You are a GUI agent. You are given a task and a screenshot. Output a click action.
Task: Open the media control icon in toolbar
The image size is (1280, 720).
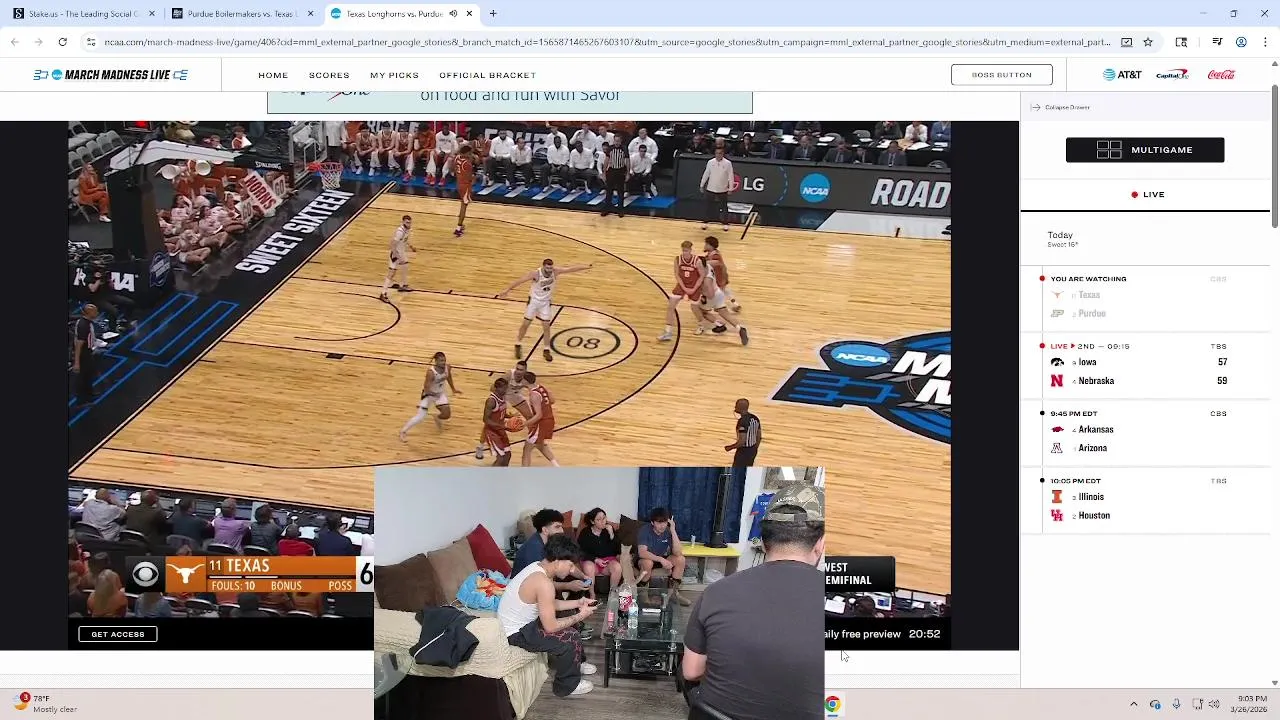[x=1217, y=42]
